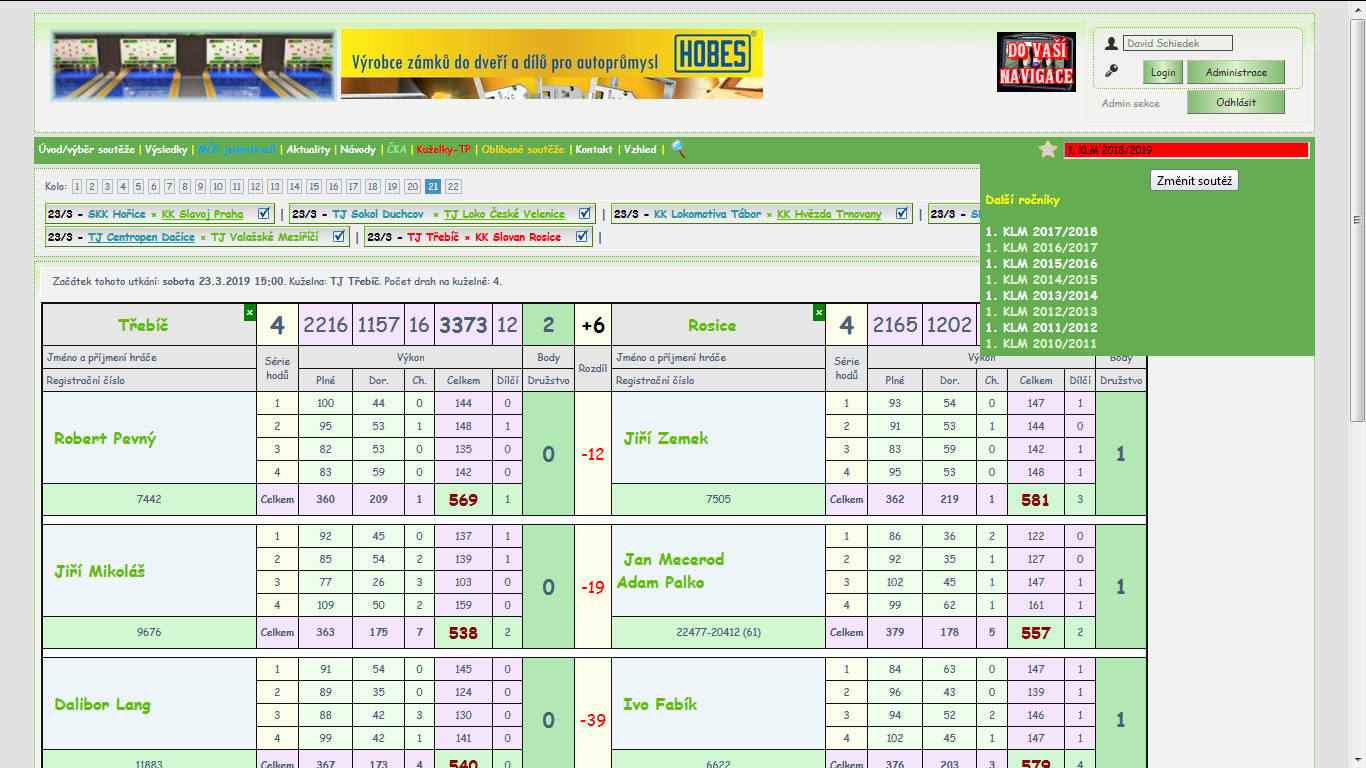Viewport: 1366px width, 768px height.
Task: Click the key icon in login box
Action: [x=1111, y=71]
